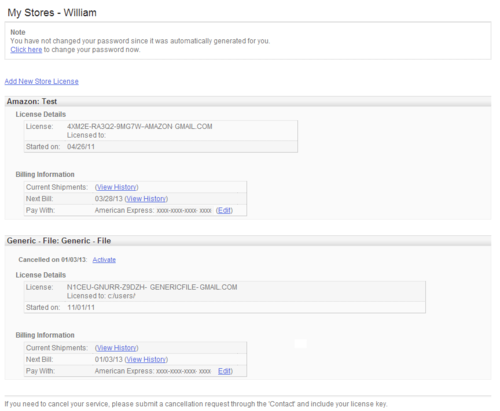Viewport: 500px width, 411px height.
Task: Select the Note password warning box
Action: (x=248, y=41)
